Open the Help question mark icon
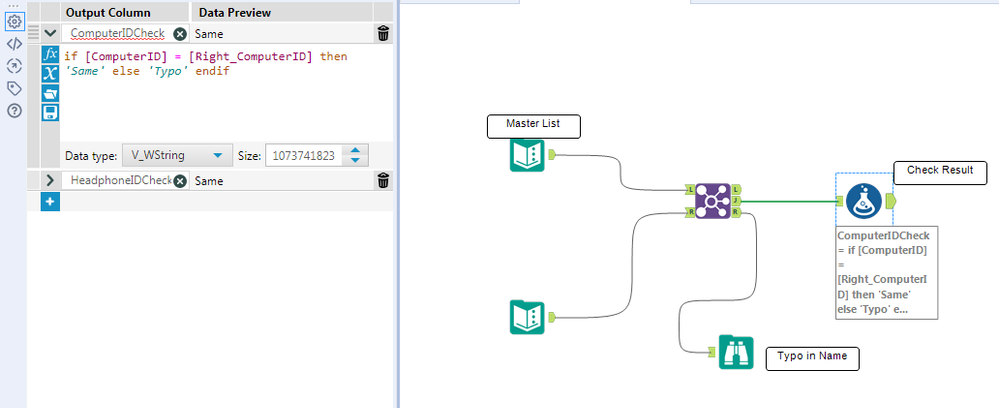999x408 pixels. pos(14,110)
